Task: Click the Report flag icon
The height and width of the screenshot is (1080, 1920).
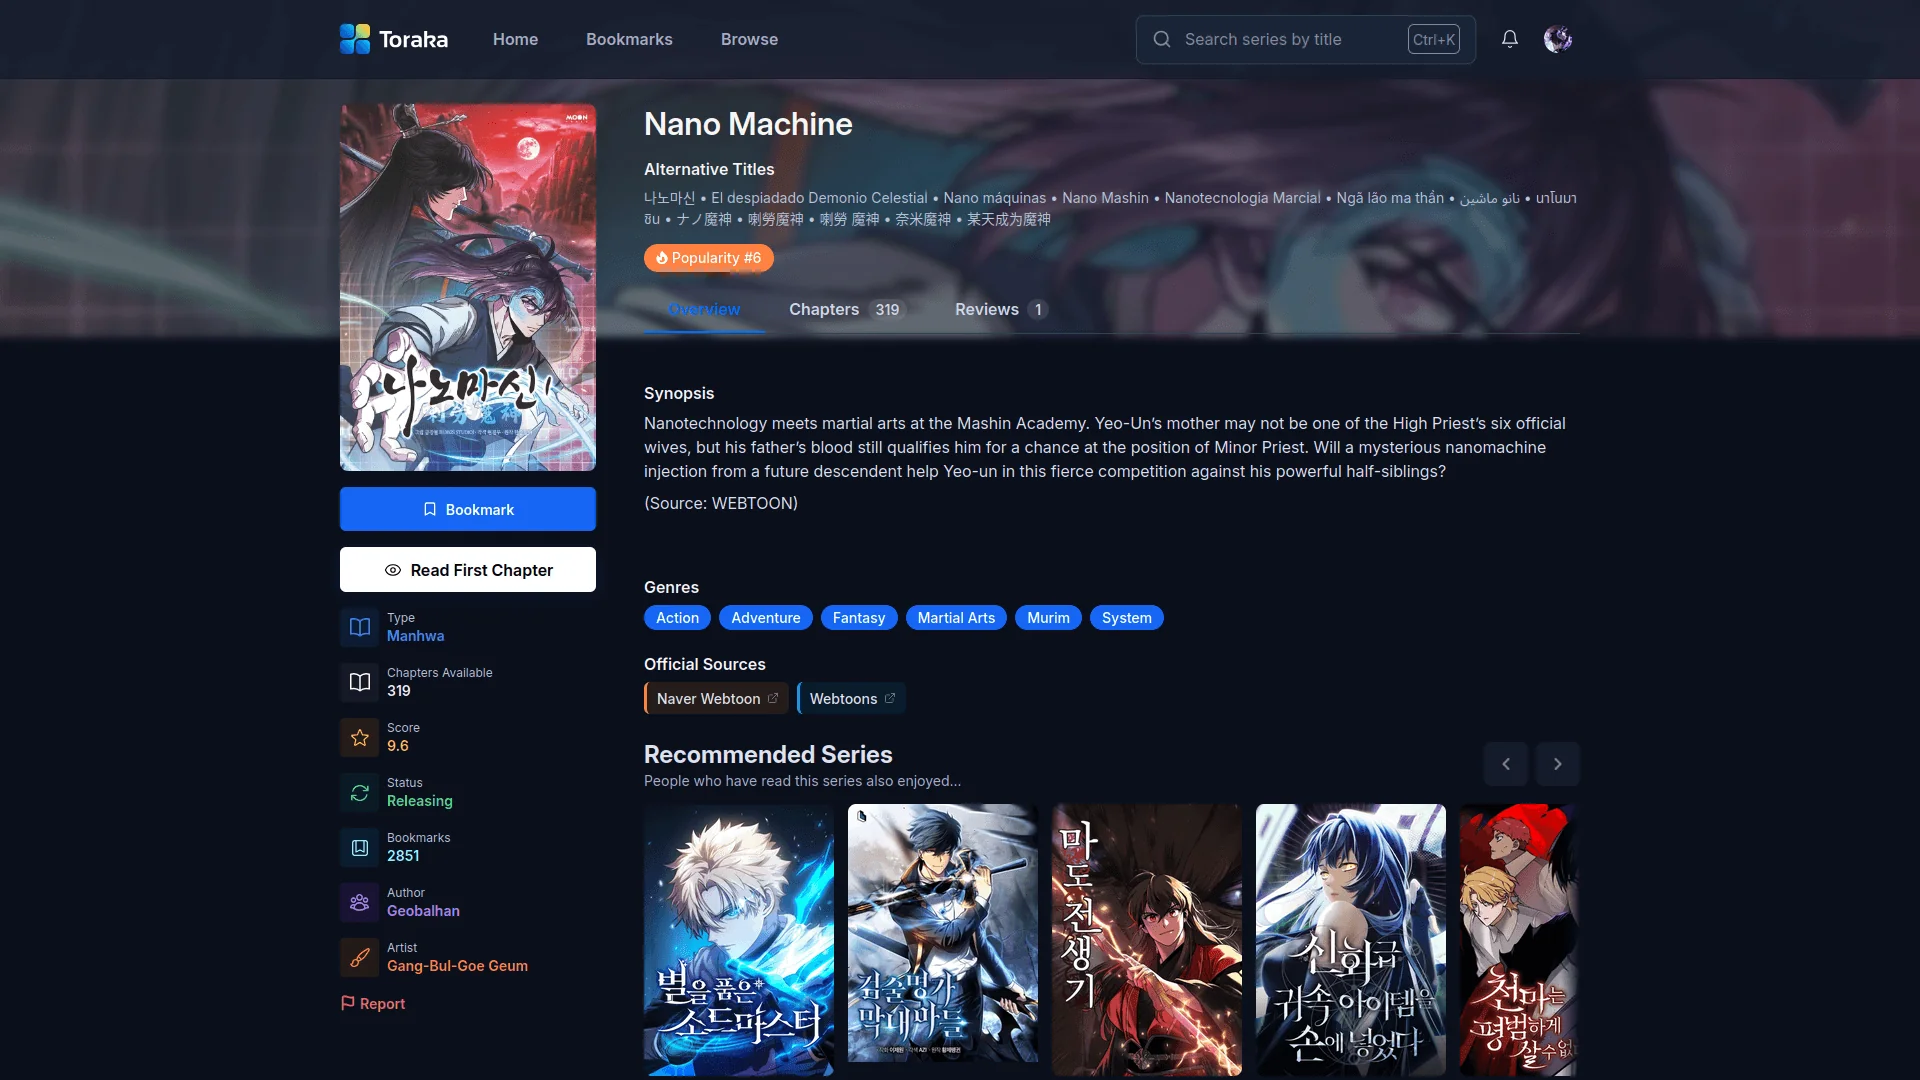Action: (348, 1003)
